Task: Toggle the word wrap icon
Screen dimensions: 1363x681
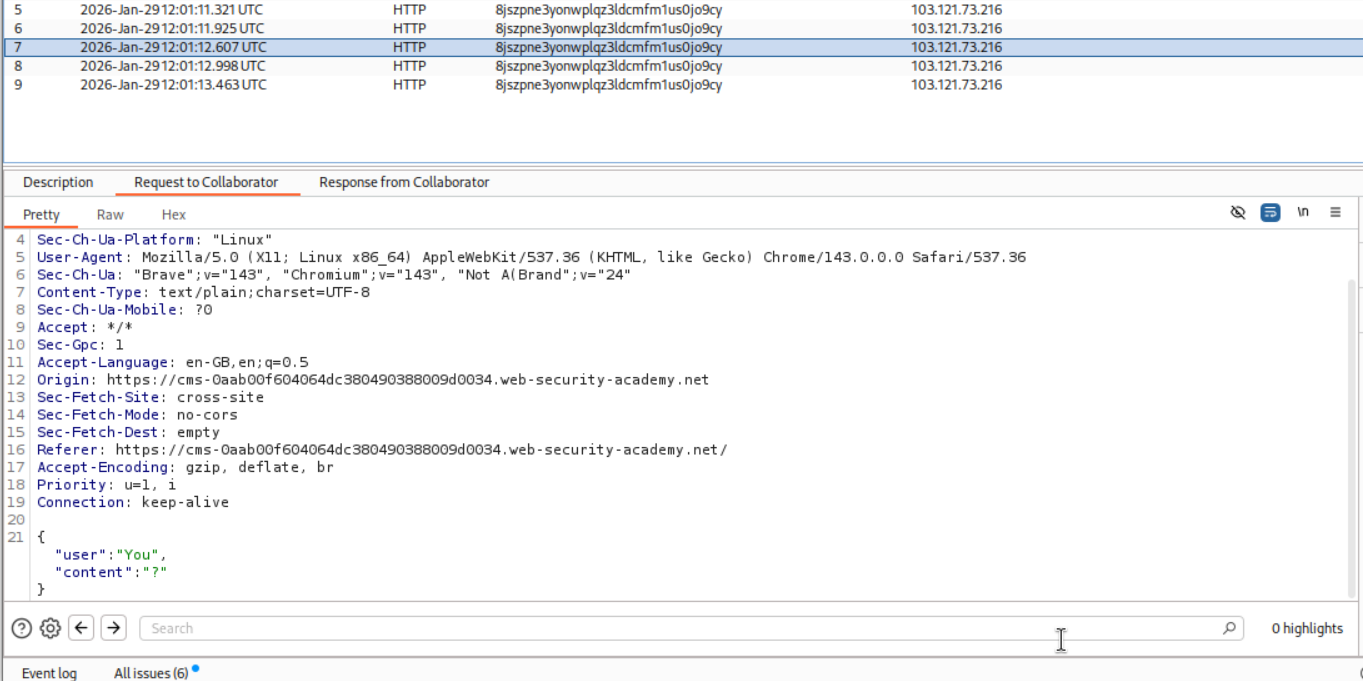Action: (1270, 213)
